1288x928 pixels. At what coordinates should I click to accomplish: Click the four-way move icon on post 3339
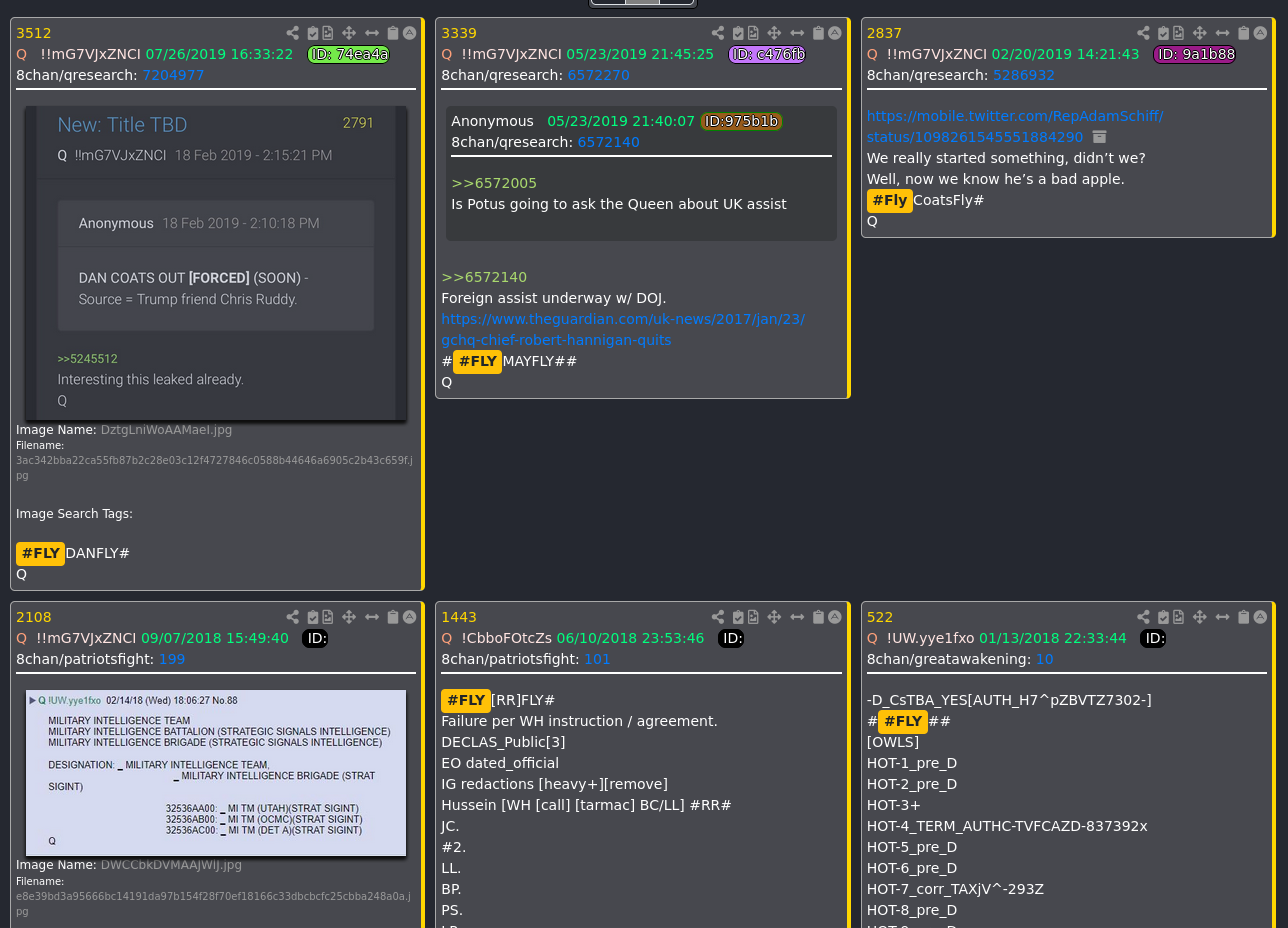pyautogui.click(x=774, y=33)
